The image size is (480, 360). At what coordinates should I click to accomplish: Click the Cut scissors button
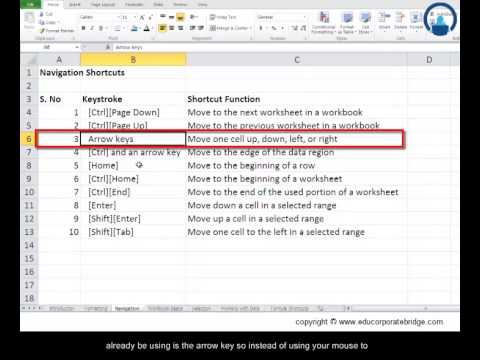pos(46,14)
